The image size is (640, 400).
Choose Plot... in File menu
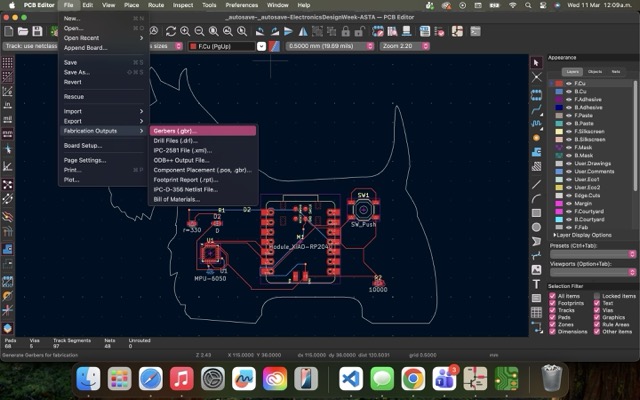[103, 180]
